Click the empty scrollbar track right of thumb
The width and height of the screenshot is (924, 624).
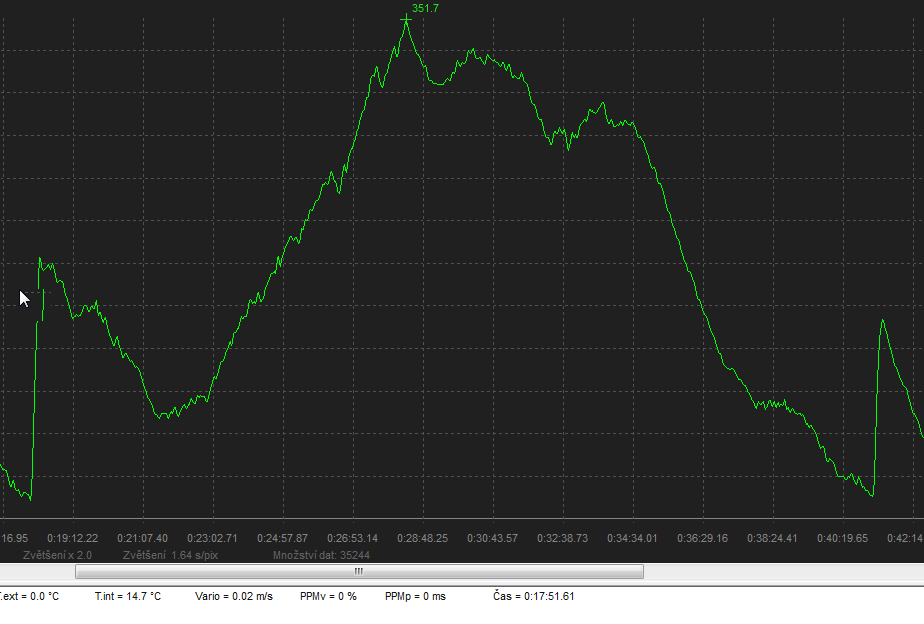tap(780, 572)
